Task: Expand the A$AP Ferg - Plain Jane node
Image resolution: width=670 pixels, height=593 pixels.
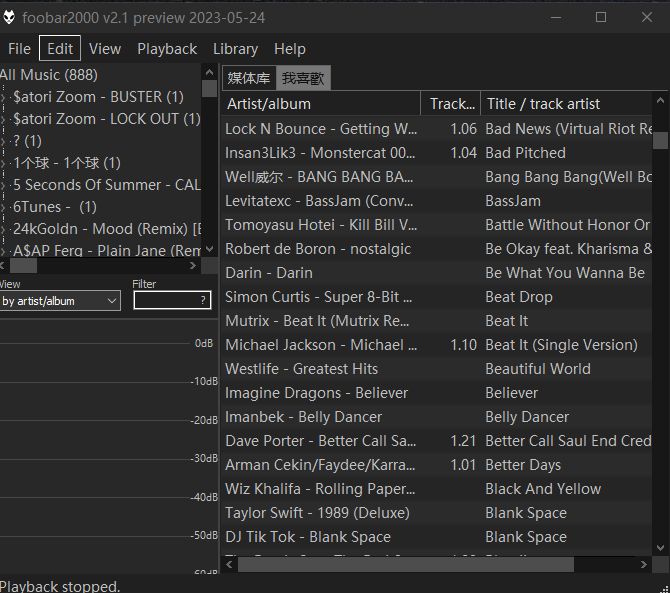Action: [x=3, y=251]
